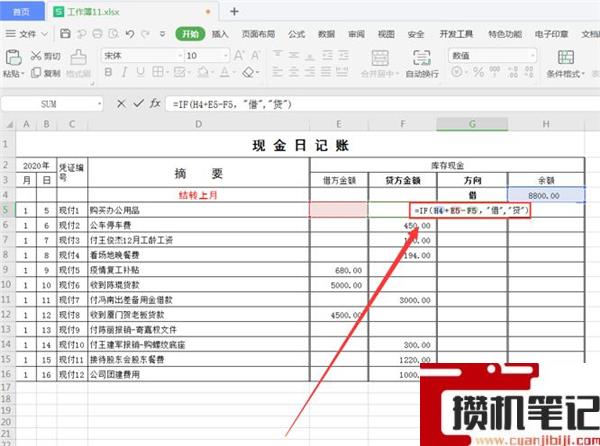
Task: Click the cell showing 5000.00
Action: tap(339, 285)
